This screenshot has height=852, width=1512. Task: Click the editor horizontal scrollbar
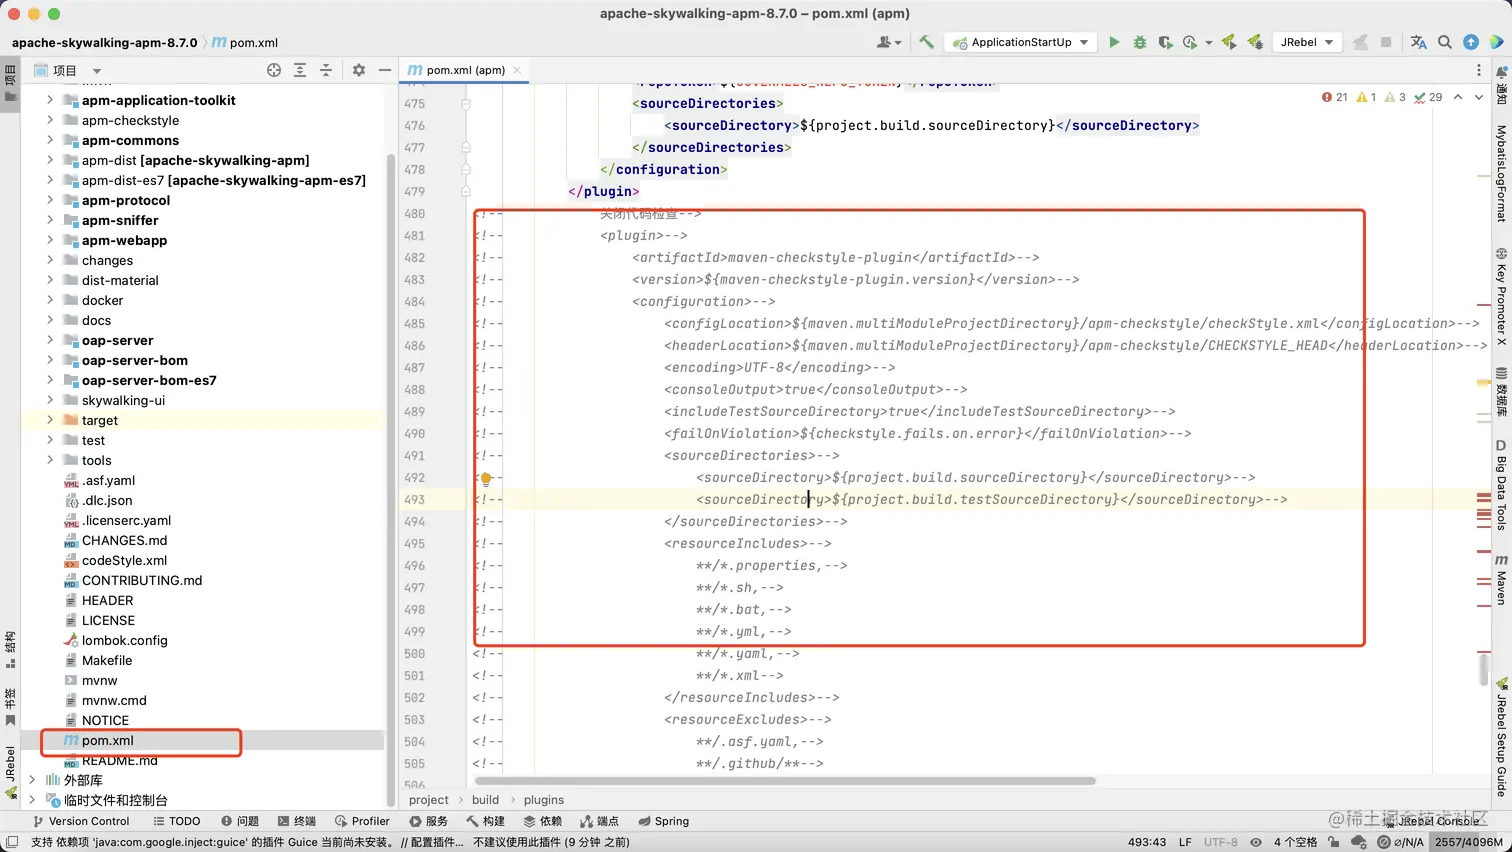click(x=785, y=781)
